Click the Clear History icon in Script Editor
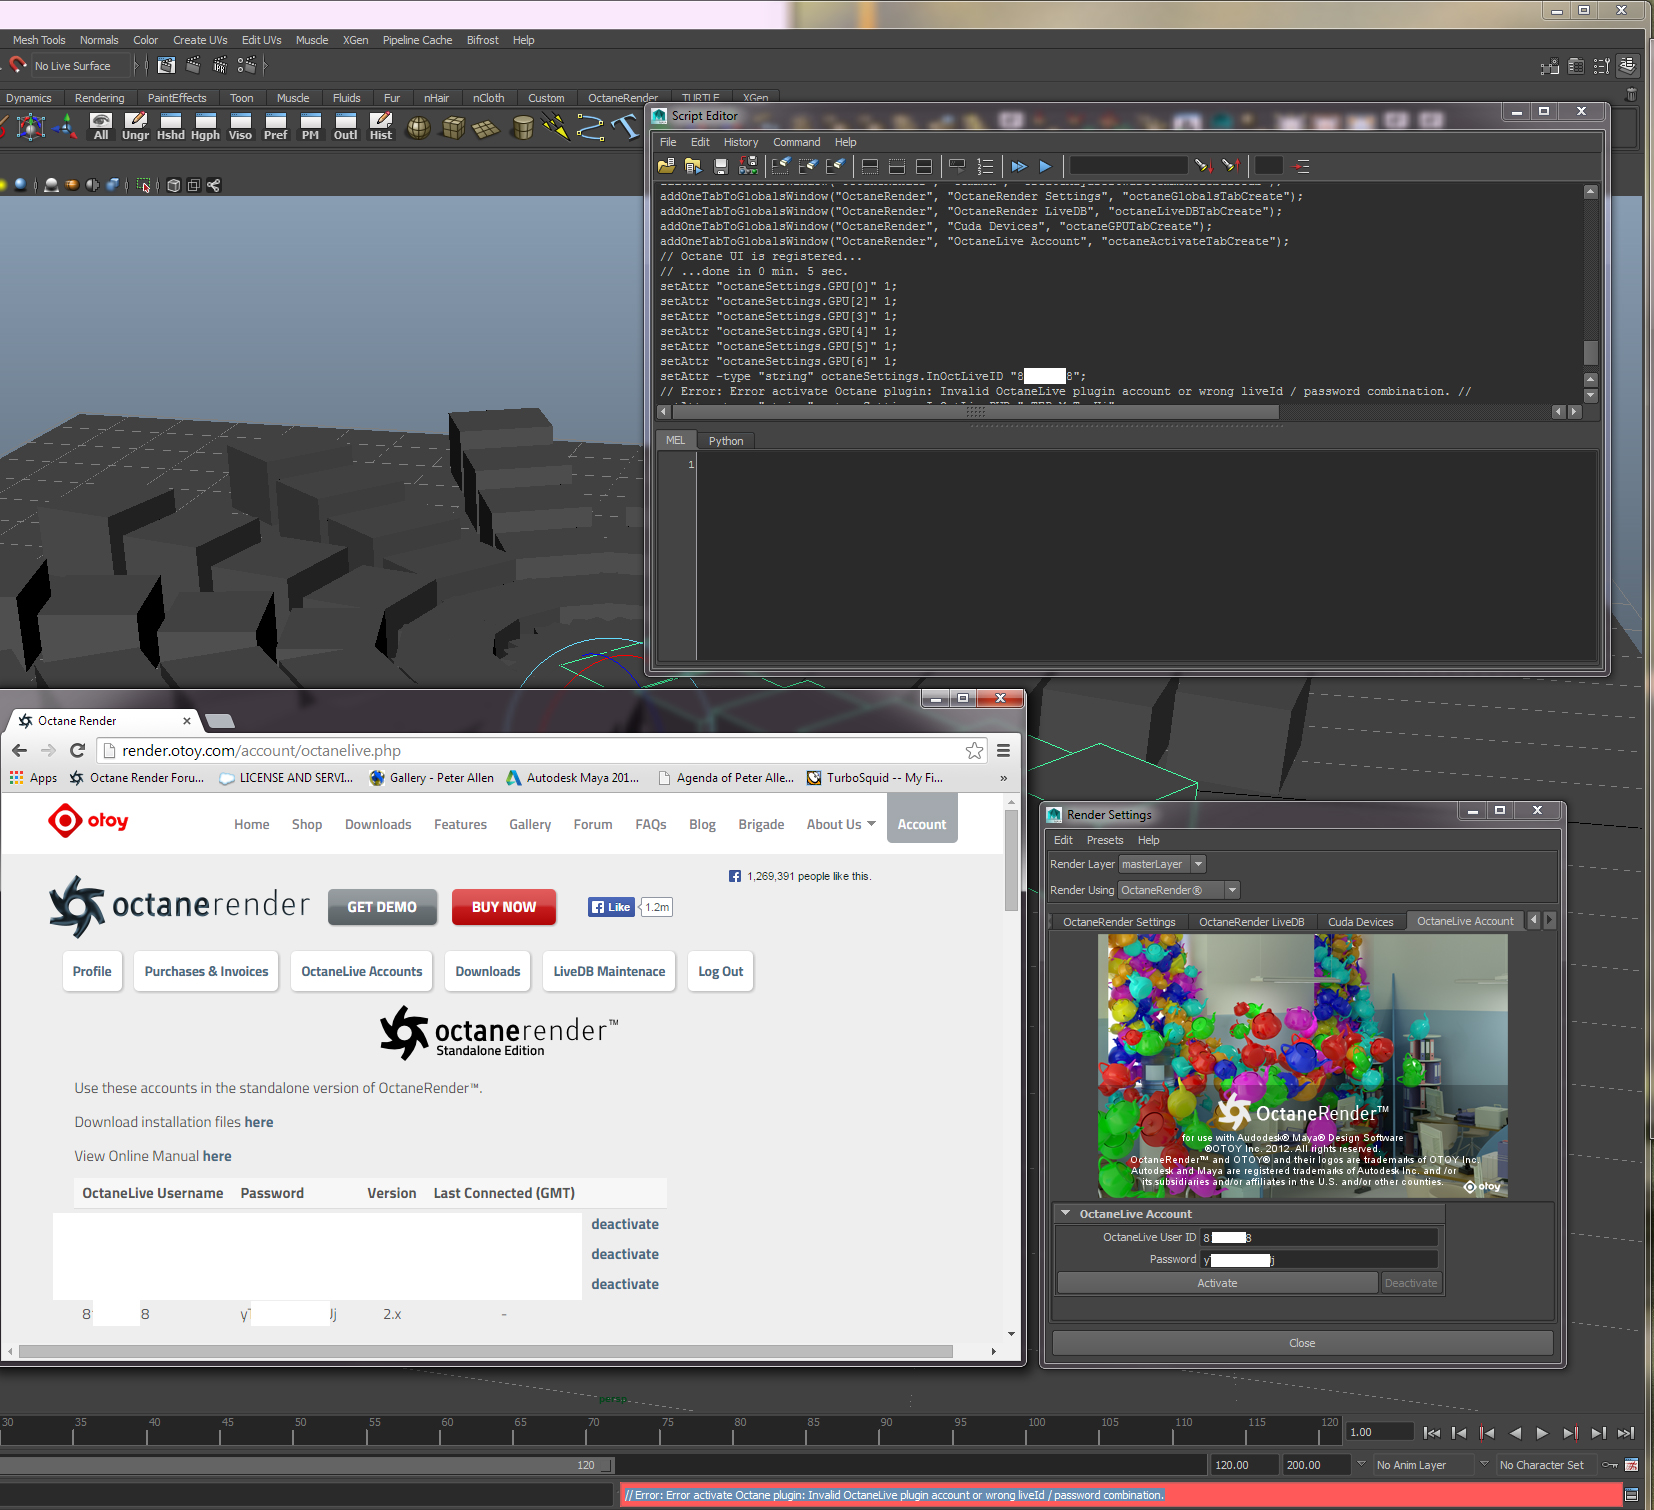The width and height of the screenshot is (1654, 1510). click(781, 166)
